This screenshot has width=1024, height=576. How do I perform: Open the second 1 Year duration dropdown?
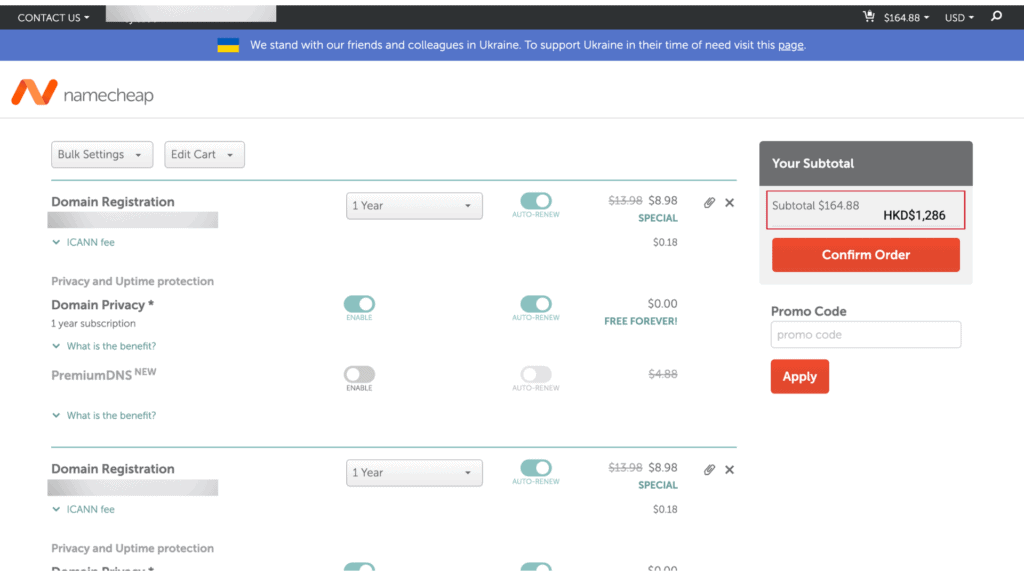(x=414, y=473)
